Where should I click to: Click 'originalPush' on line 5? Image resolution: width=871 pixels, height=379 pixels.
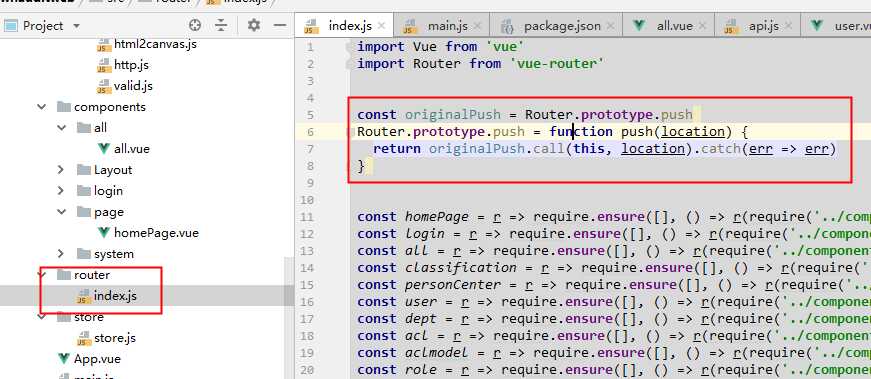pos(453,114)
